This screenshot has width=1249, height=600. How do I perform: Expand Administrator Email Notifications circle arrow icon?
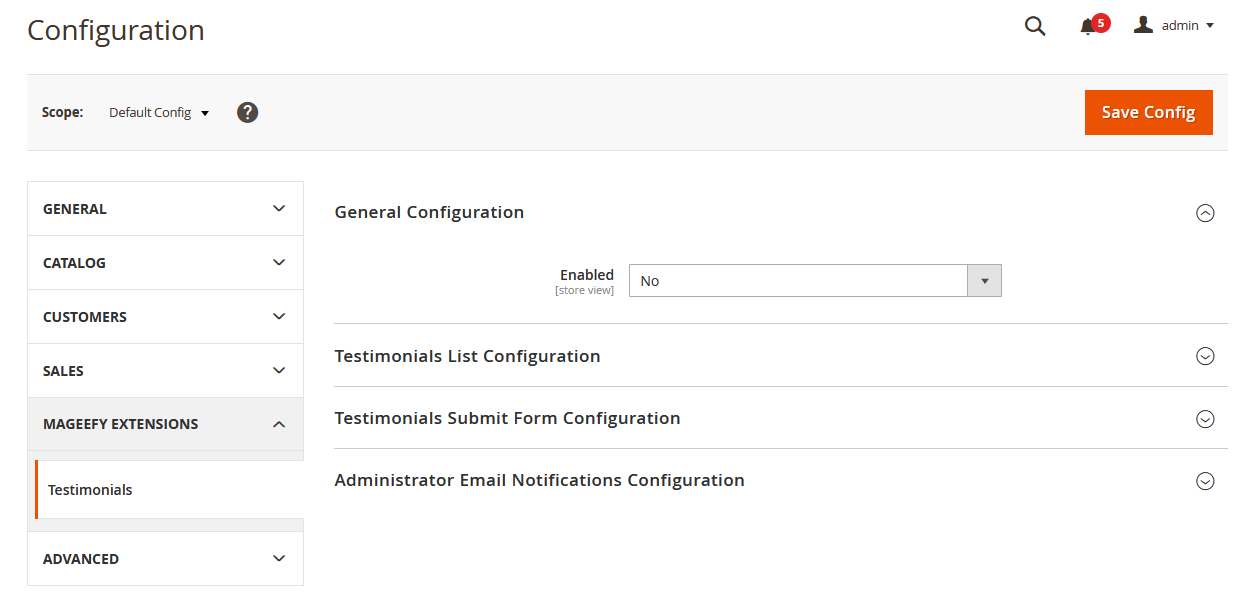1205,481
